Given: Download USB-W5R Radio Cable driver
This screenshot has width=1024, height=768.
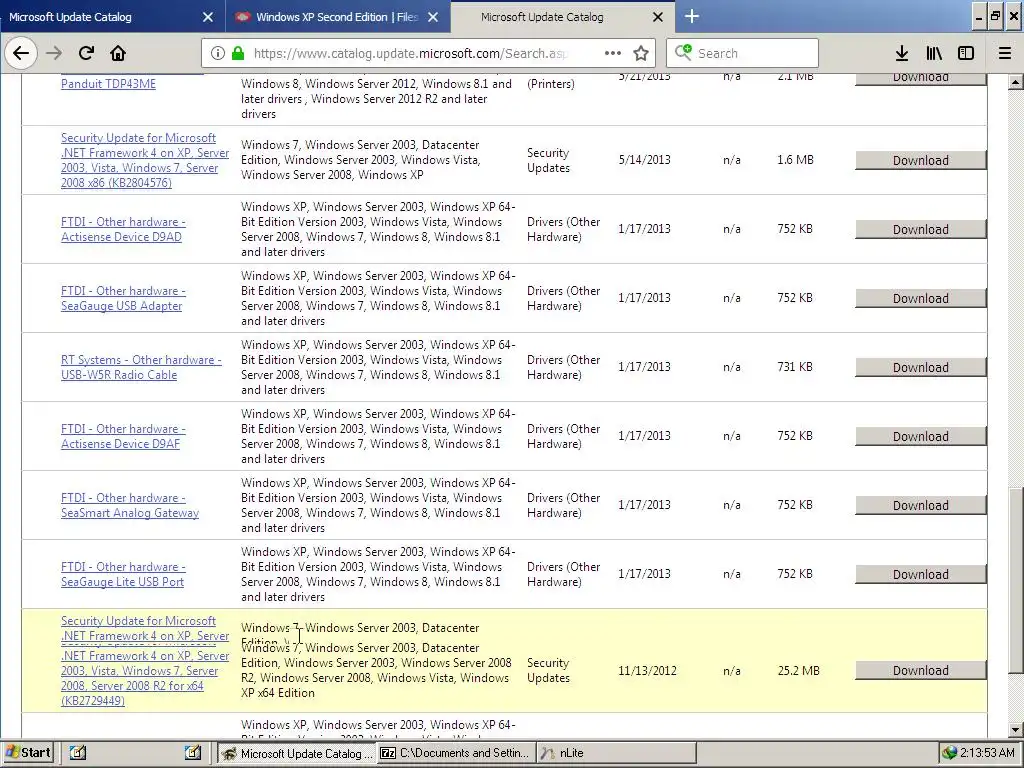Looking at the screenshot, I should point(921,368).
